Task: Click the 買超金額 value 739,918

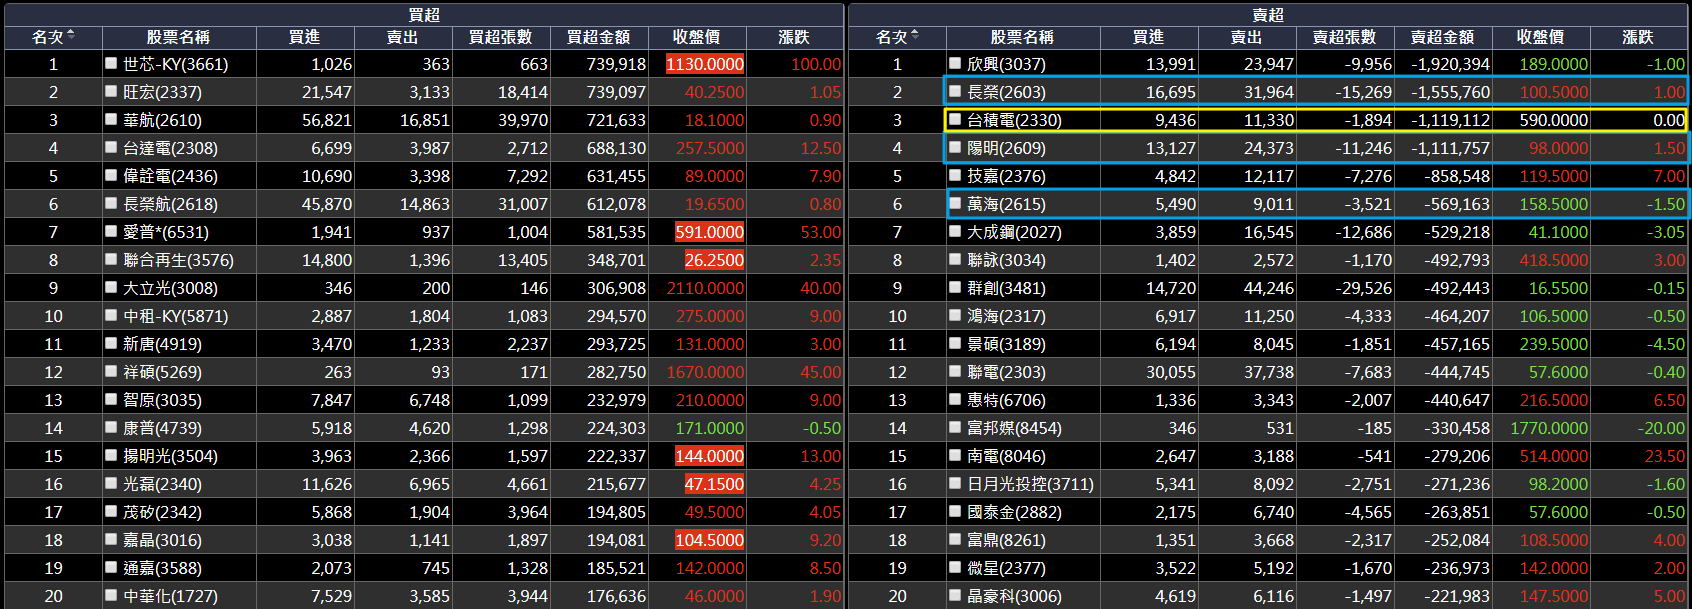Action: click(x=616, y=64)
